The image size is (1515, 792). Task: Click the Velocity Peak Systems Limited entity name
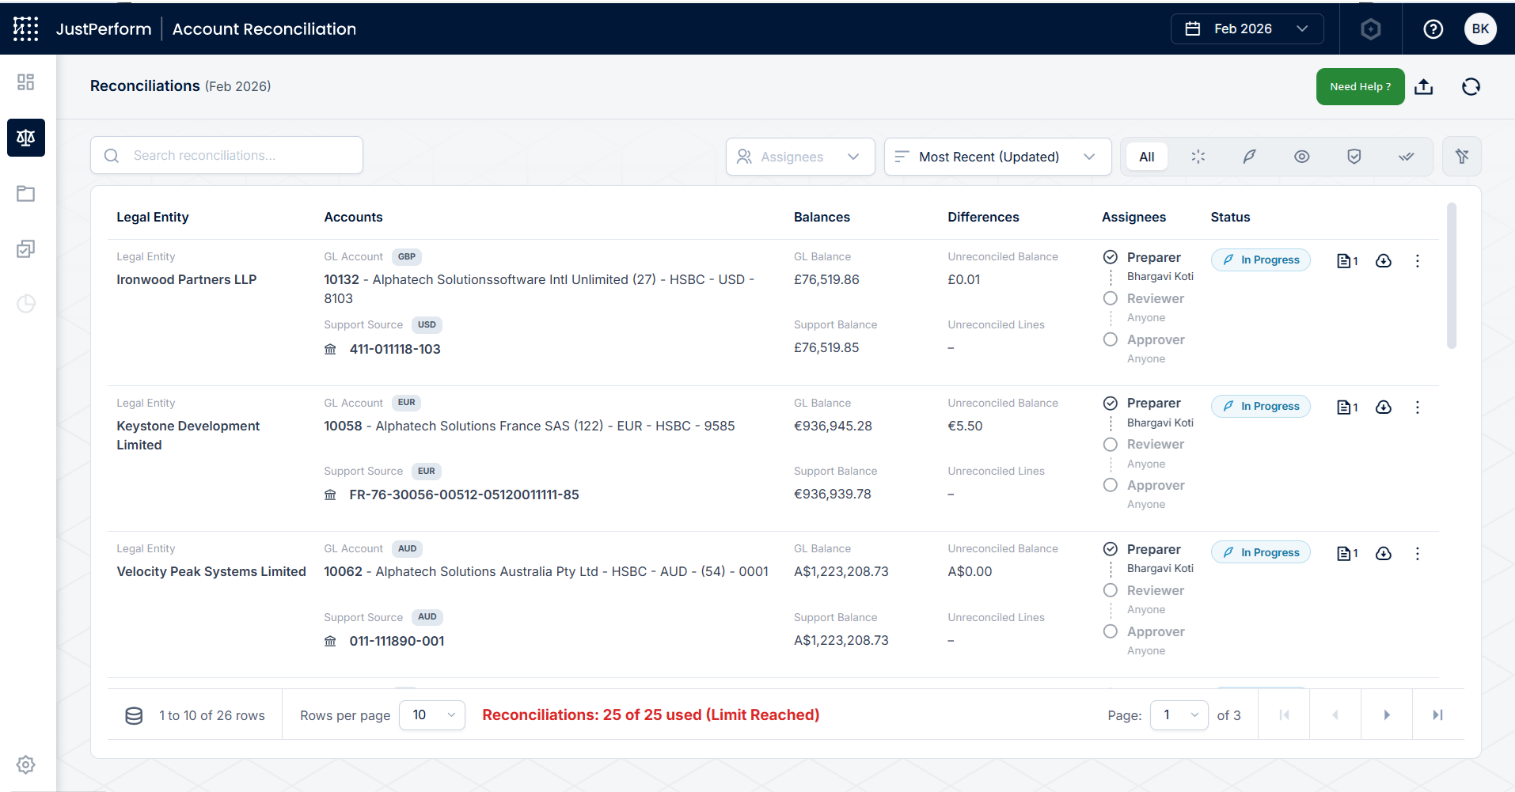pyautogui.click(x=211, y=572)
